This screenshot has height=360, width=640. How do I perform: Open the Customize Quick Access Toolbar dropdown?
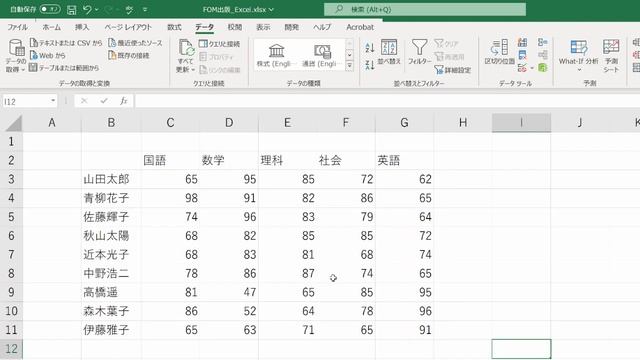point(145,9)
